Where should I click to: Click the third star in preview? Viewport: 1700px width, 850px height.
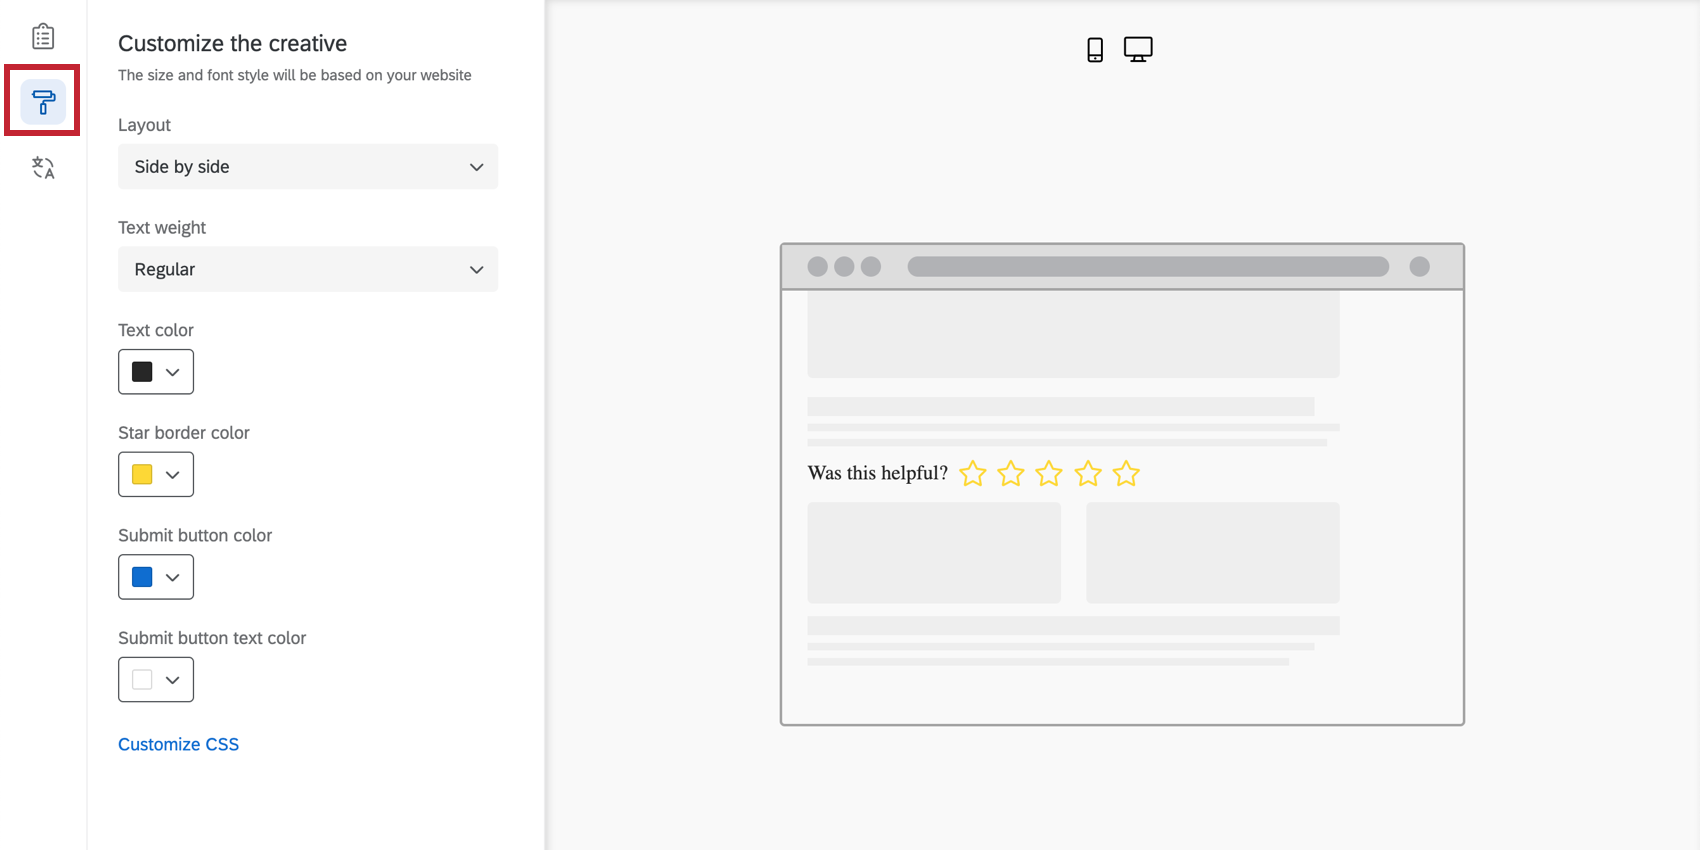1049,473
